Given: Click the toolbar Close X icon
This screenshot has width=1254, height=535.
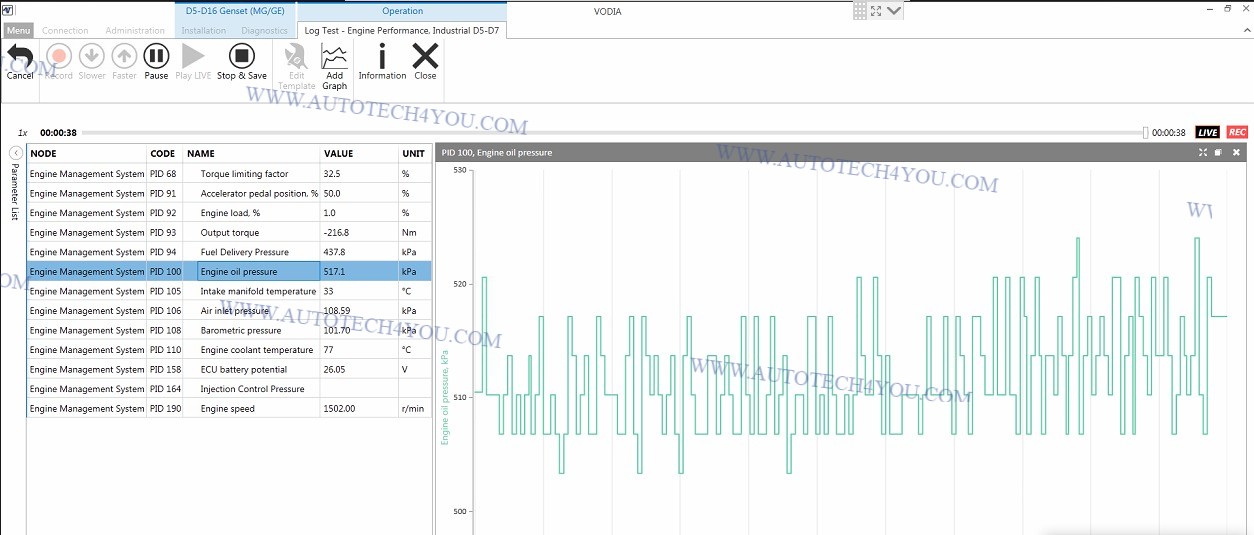Looking at the screenshot, I should point(425,58).
